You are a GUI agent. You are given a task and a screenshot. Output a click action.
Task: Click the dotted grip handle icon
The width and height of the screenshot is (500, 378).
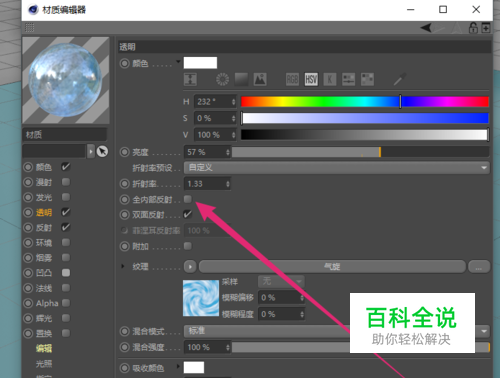click(30, 28)
